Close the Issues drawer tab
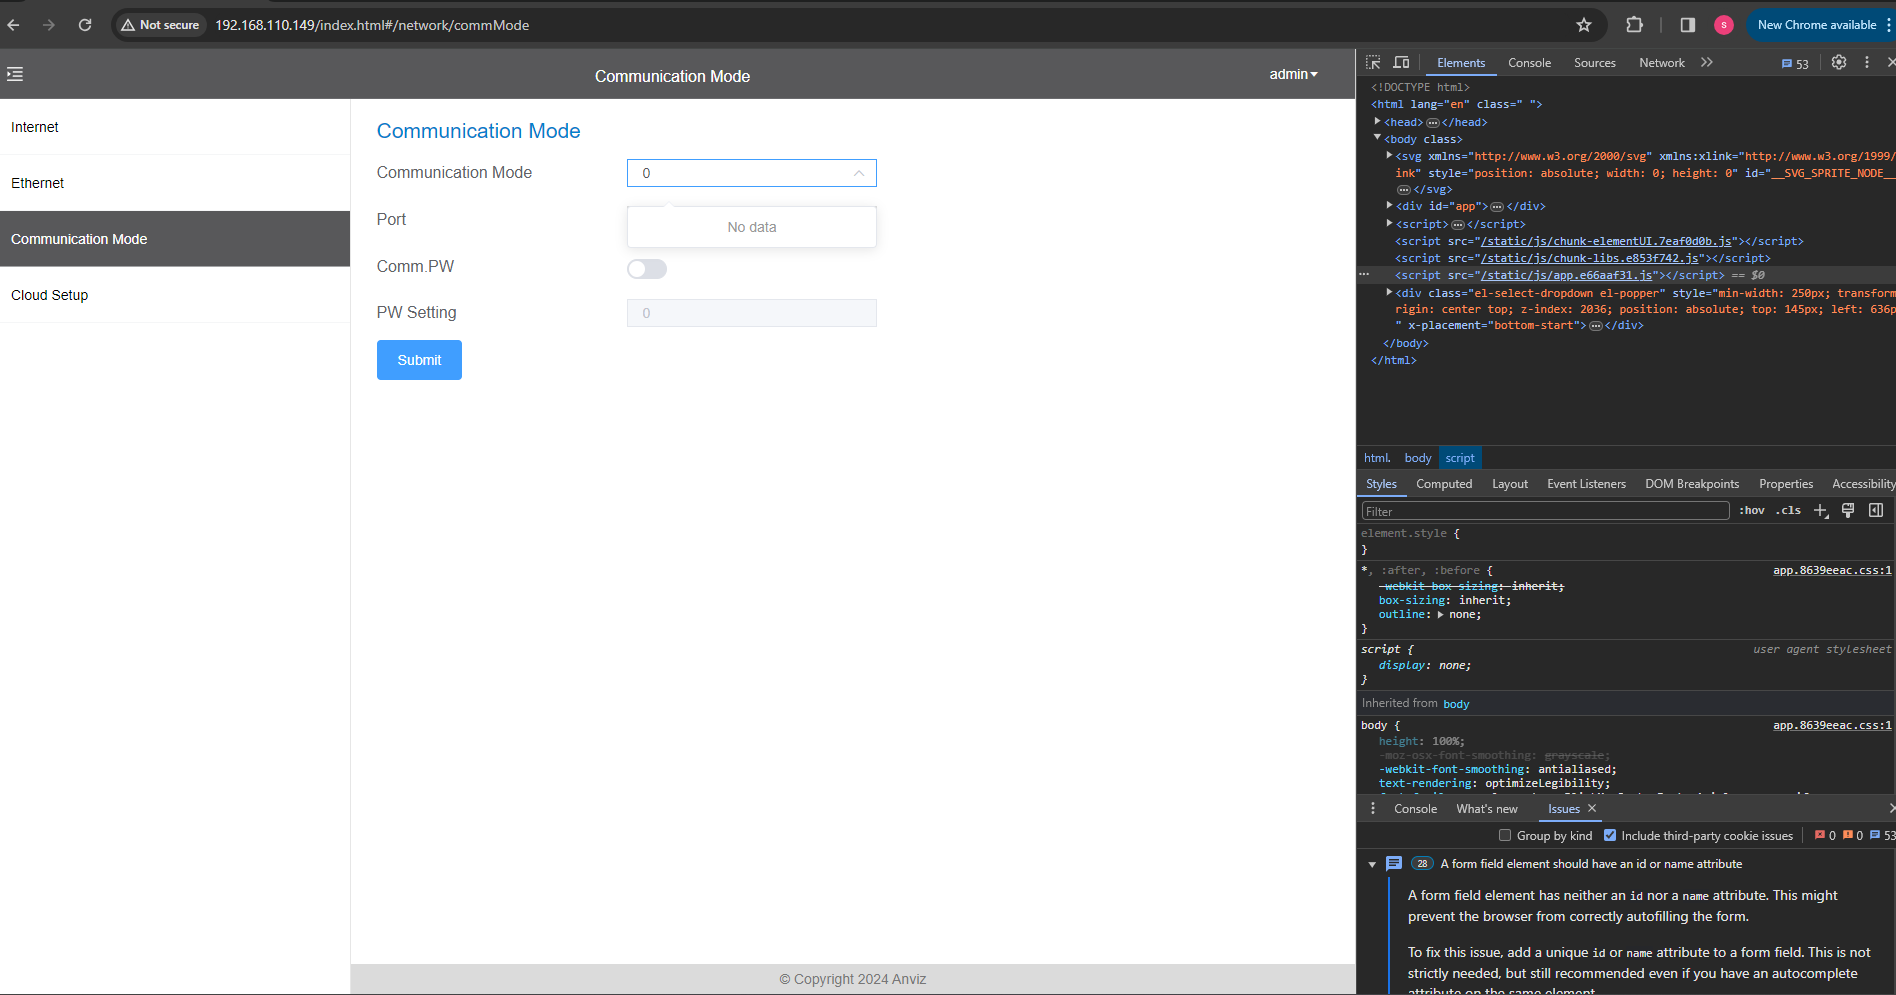The height and width of the screenshot is (995, 1896). coord(1592,808)
